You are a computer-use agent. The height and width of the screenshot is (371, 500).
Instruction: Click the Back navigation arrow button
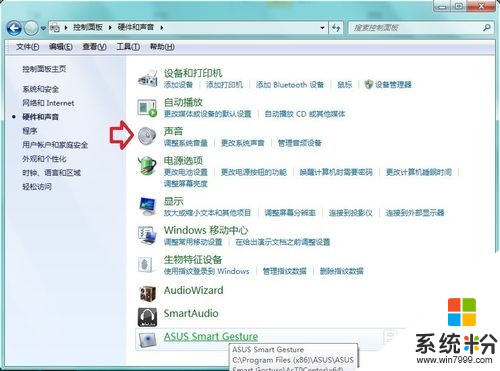(x=14, y=28)
